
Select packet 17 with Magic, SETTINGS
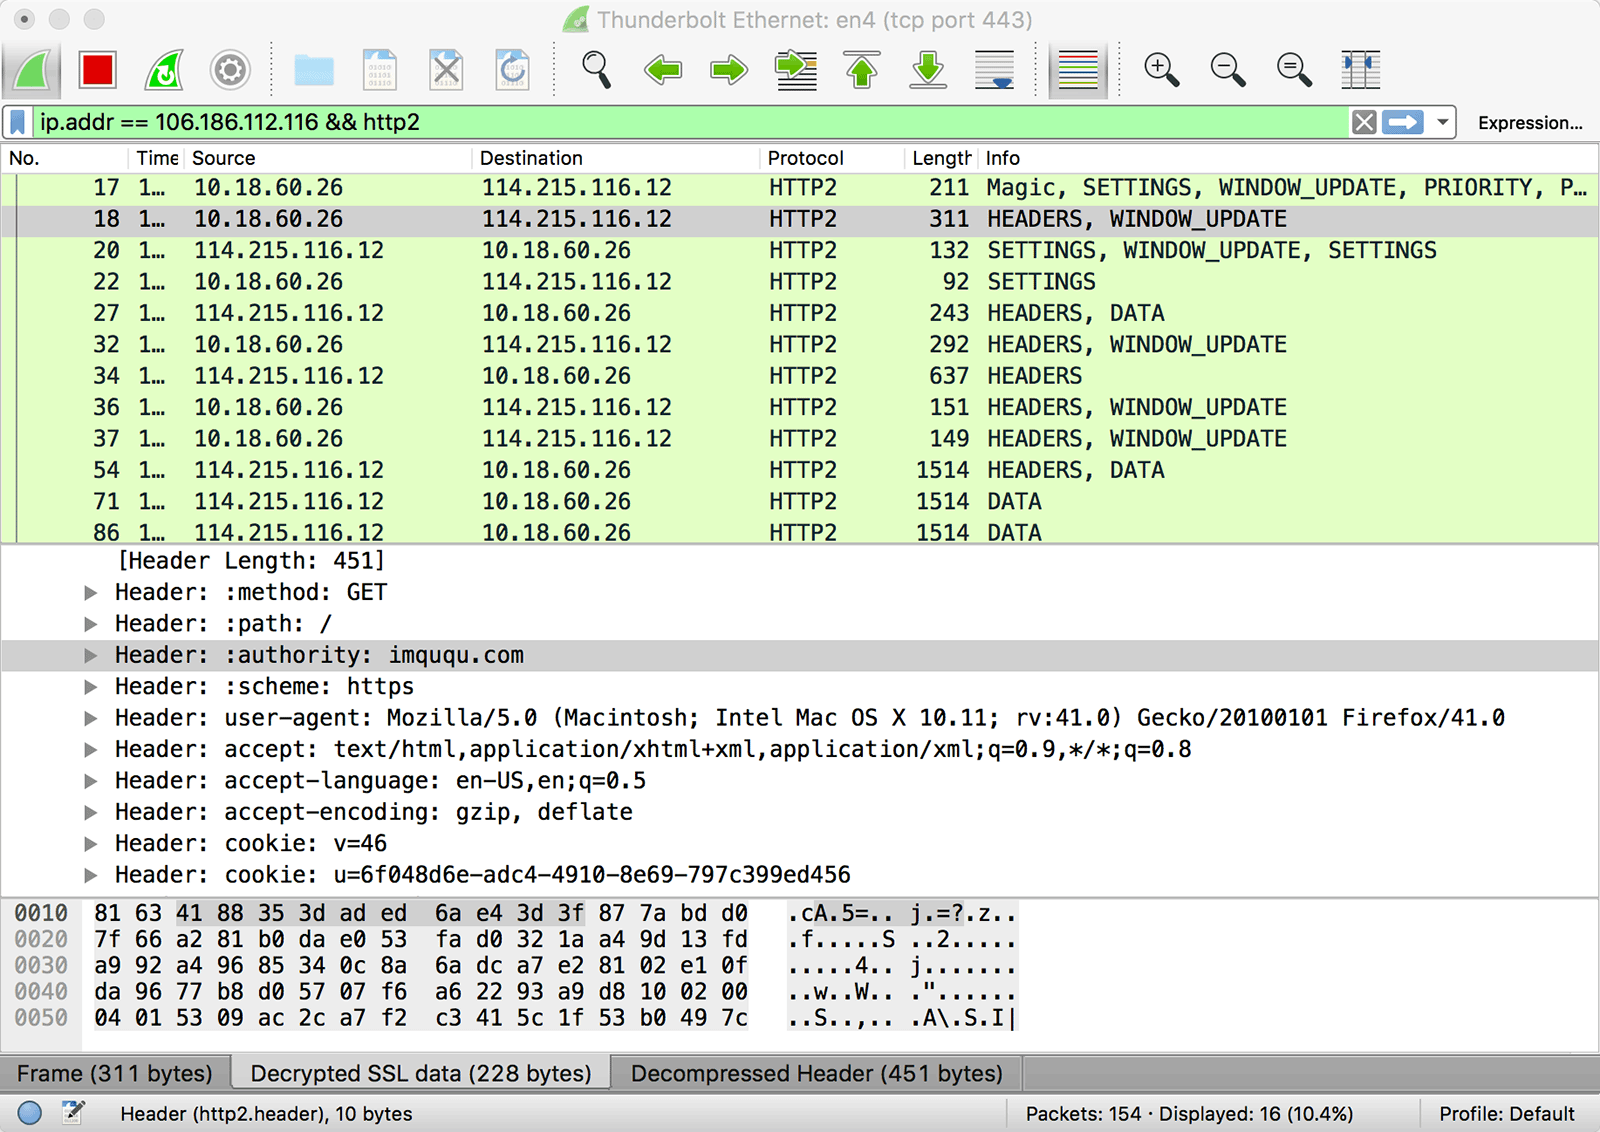[x=800, y=188]
